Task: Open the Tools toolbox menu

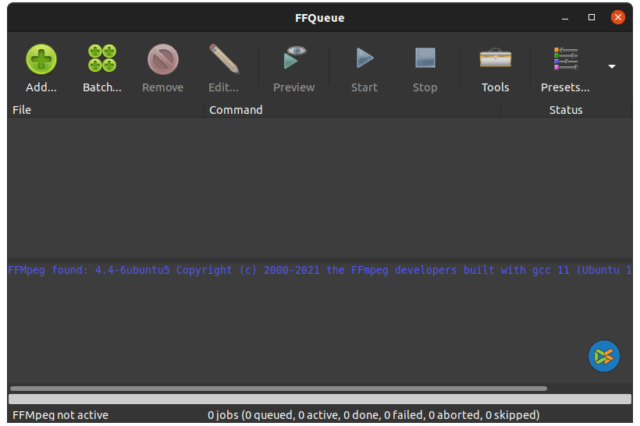Action: (x=495, y=60)
